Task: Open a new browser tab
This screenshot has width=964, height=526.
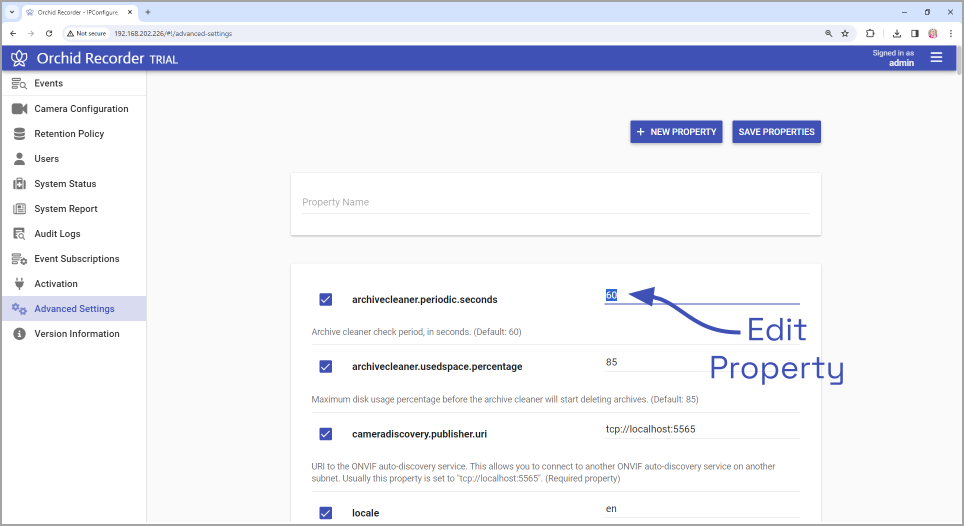Action: (148, 12)
